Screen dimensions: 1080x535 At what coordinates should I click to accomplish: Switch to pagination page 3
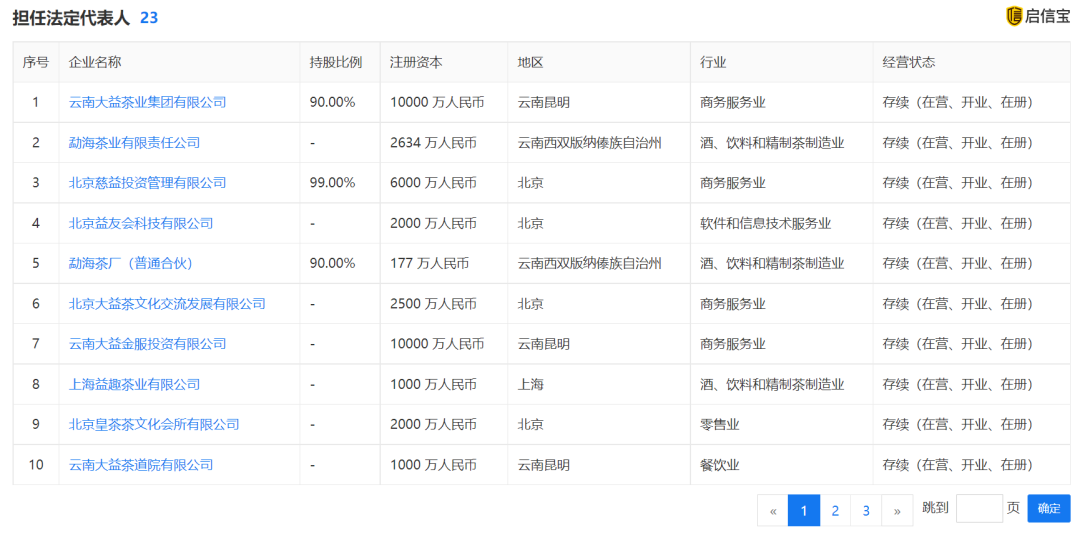866,510
